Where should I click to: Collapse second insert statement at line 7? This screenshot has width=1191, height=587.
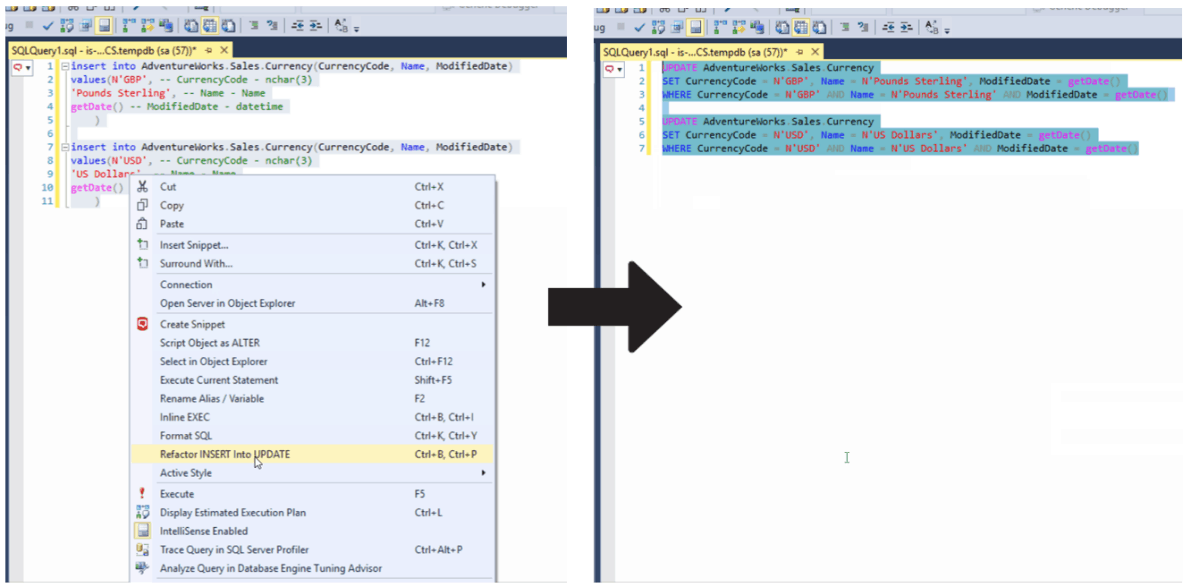tap(65, 147)
